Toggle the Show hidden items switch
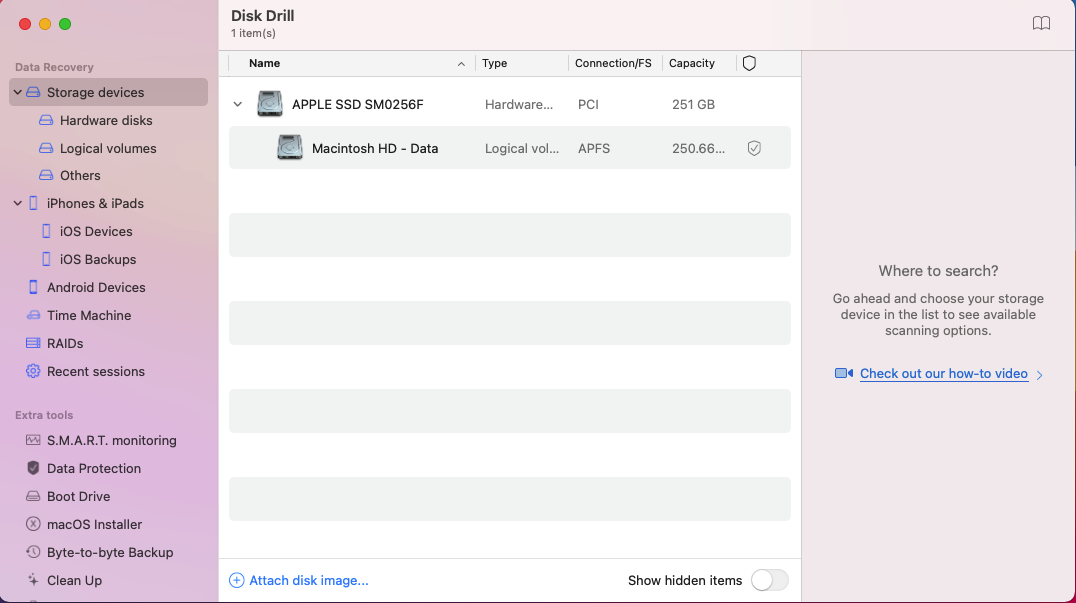1076x603 pixels. click(x=769, y=580)
